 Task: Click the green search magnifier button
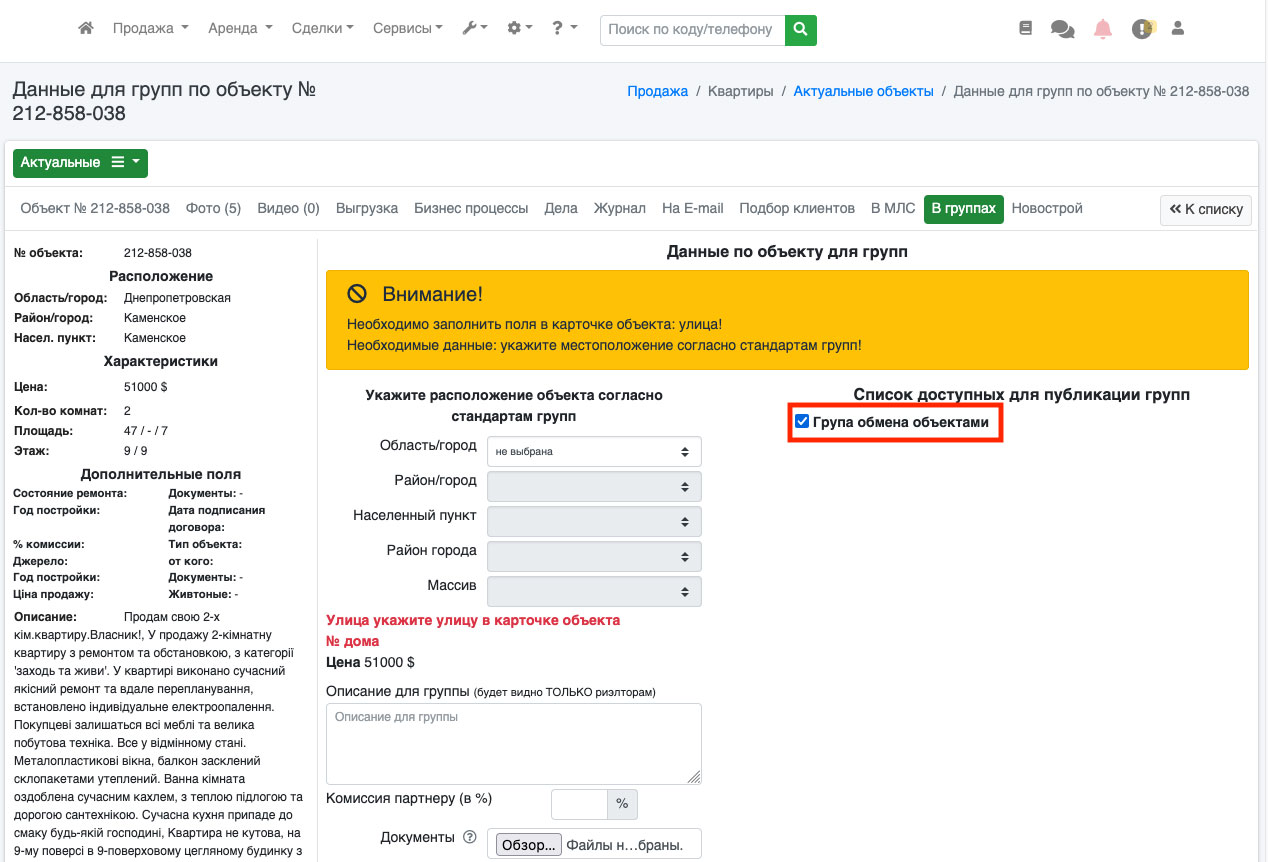pos(800,30)
